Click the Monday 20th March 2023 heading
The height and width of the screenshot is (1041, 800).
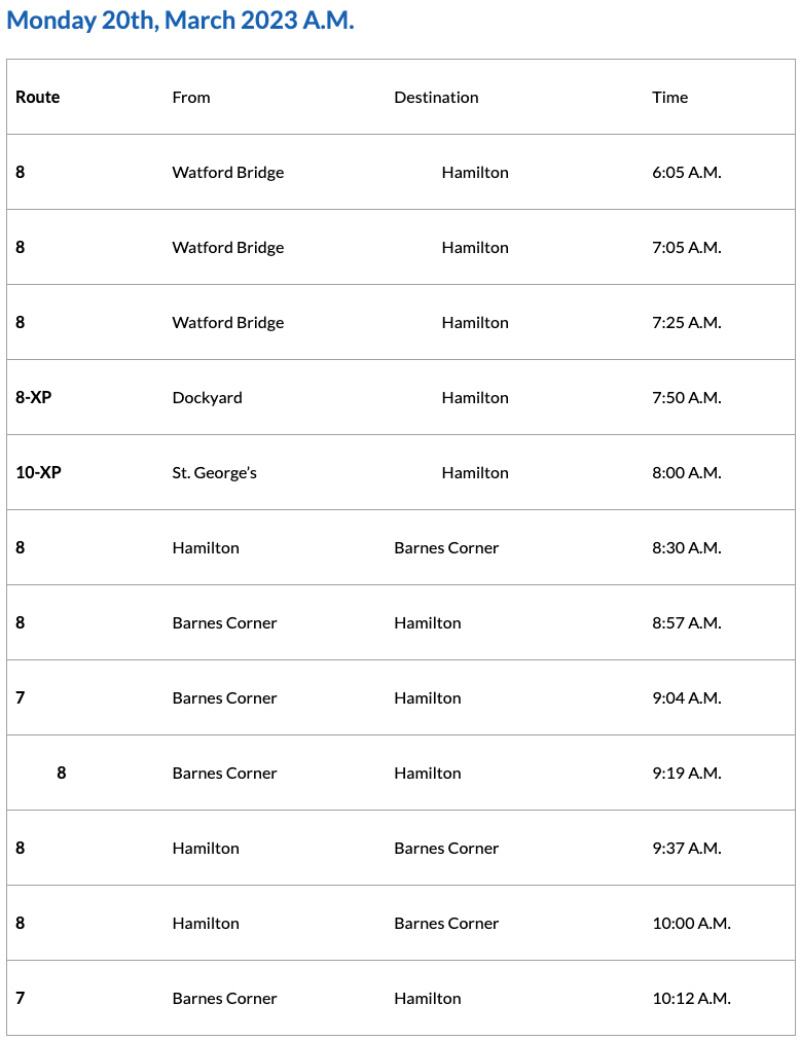click(x=180, y=21)
